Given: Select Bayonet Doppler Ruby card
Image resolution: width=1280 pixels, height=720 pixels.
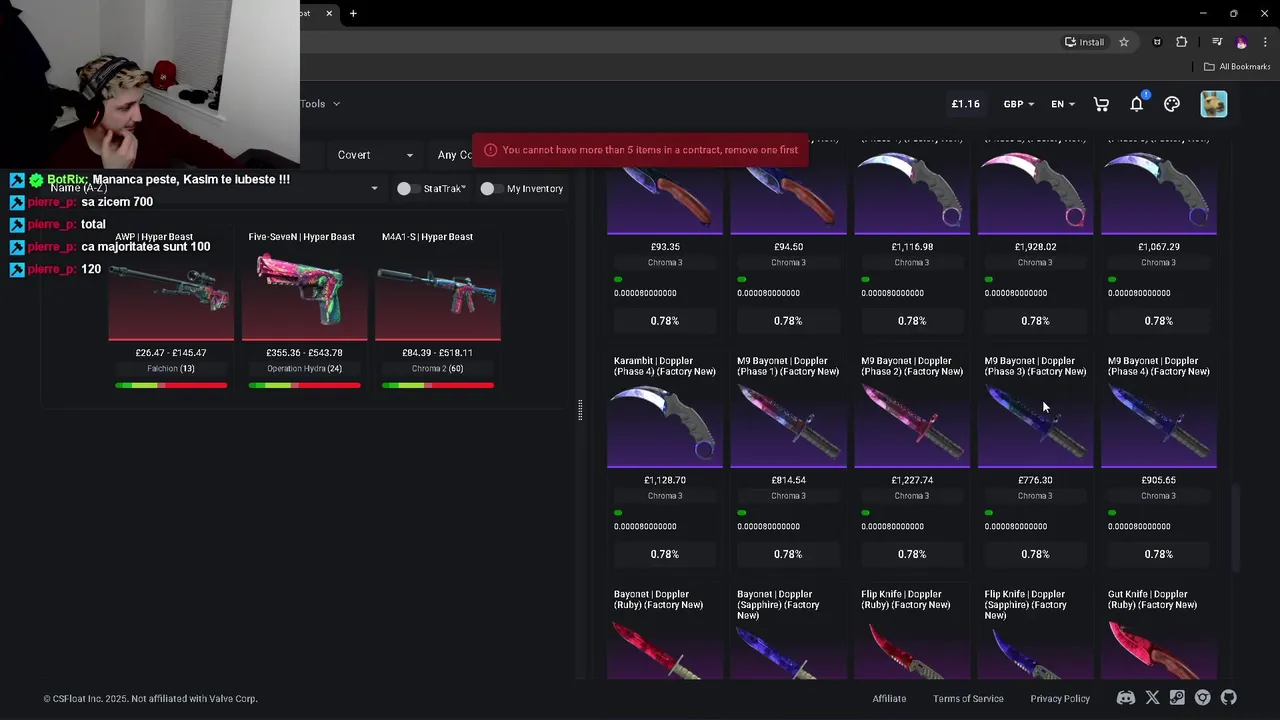Looking at the screenshot, I should click(x=665, y=634).
